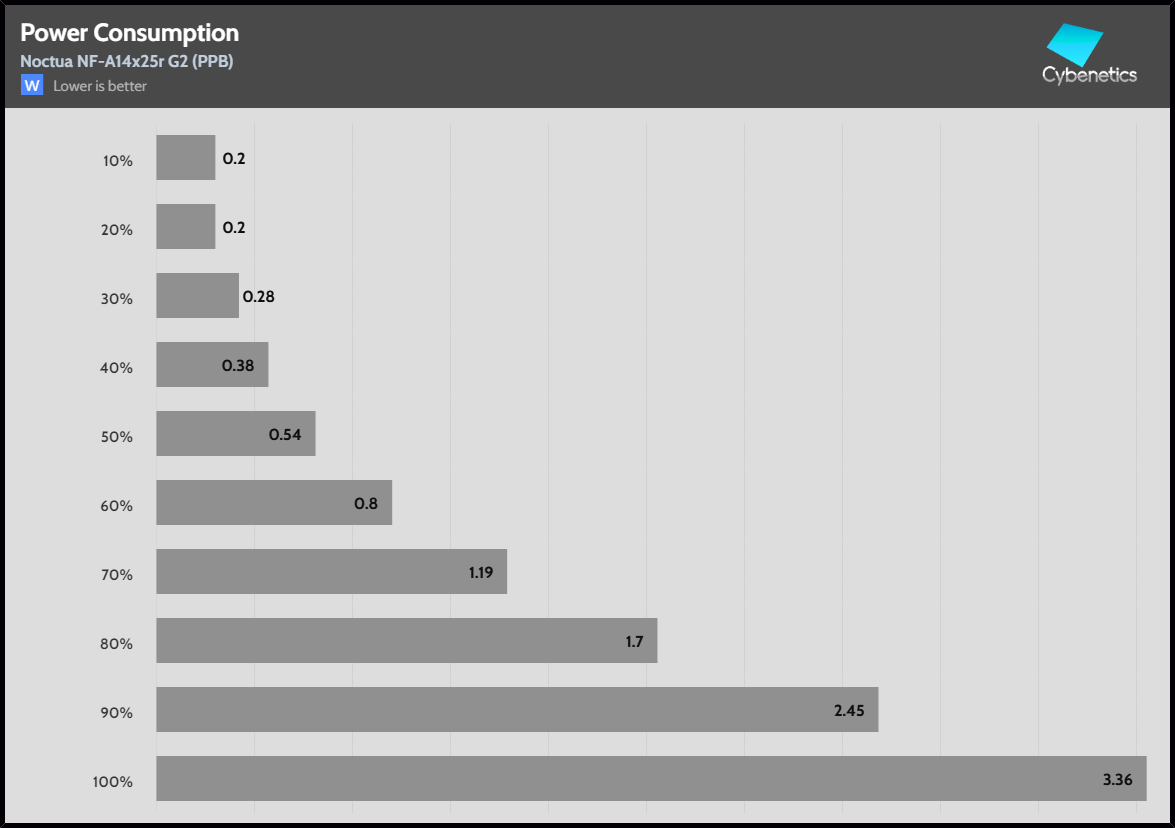Select the 30% bar

click(197, 296)
